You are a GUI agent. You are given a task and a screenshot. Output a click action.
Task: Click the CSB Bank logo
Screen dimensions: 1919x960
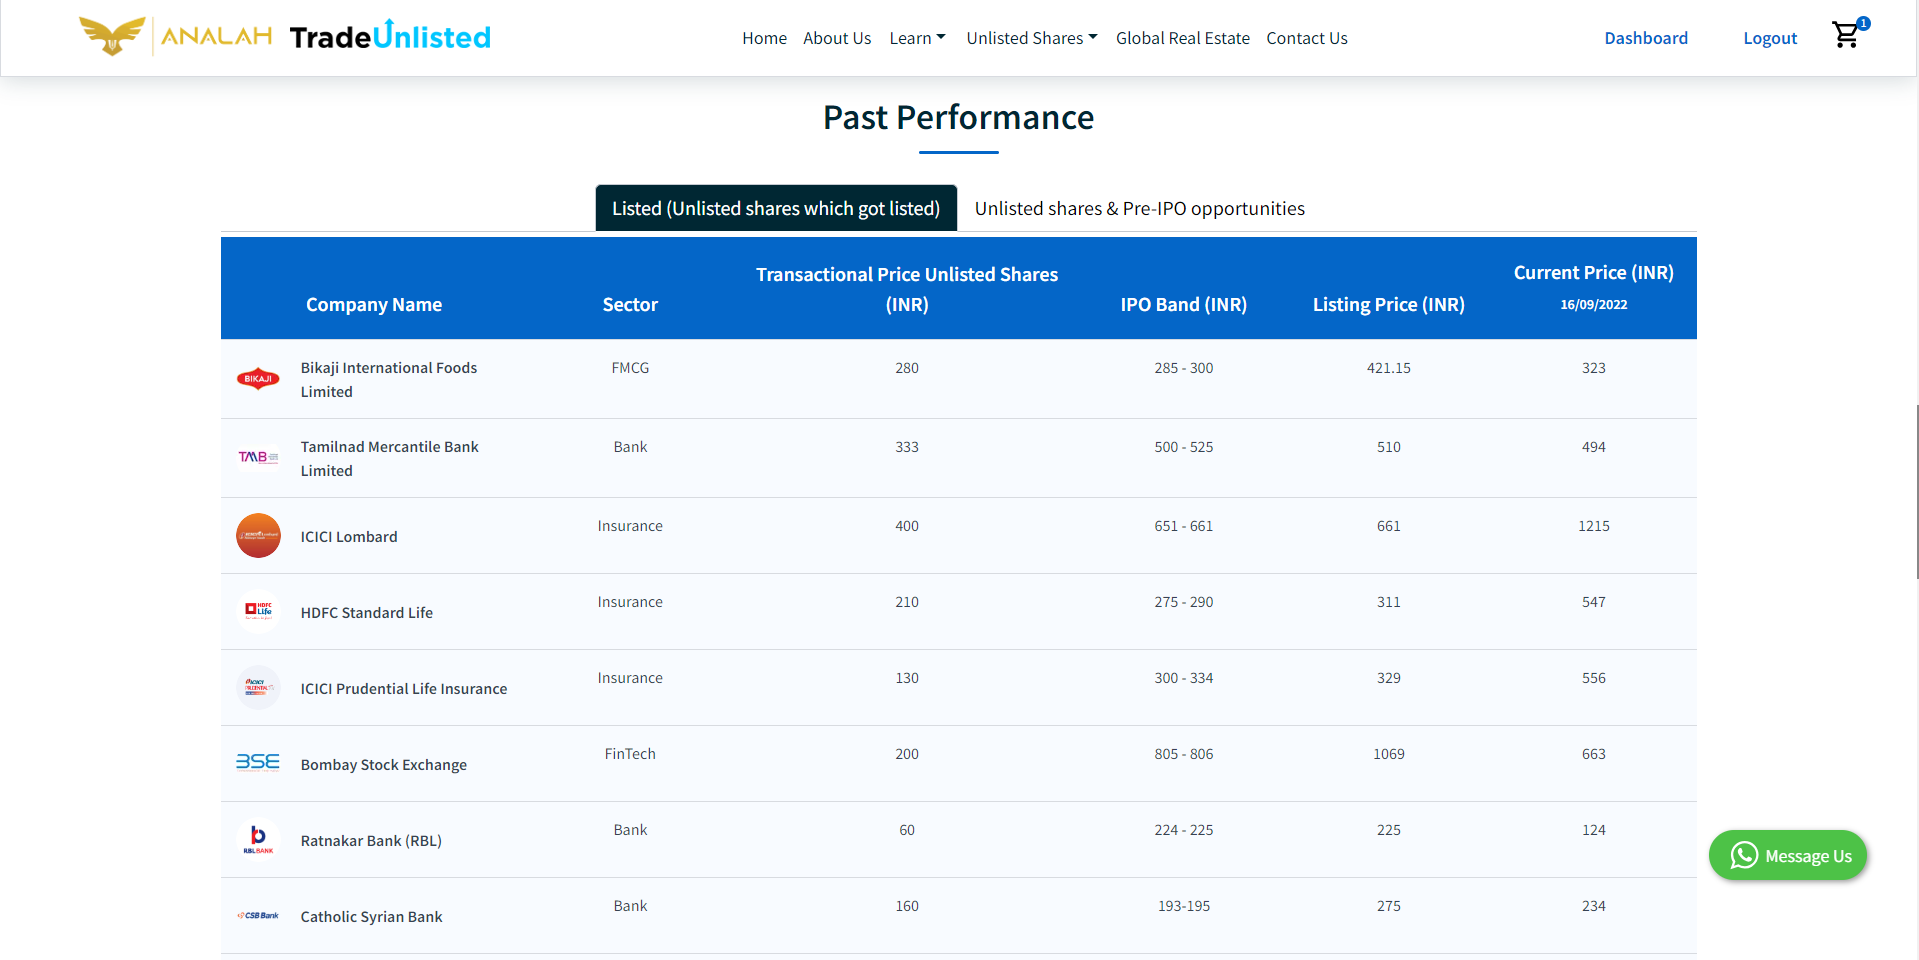pos(258,916)
